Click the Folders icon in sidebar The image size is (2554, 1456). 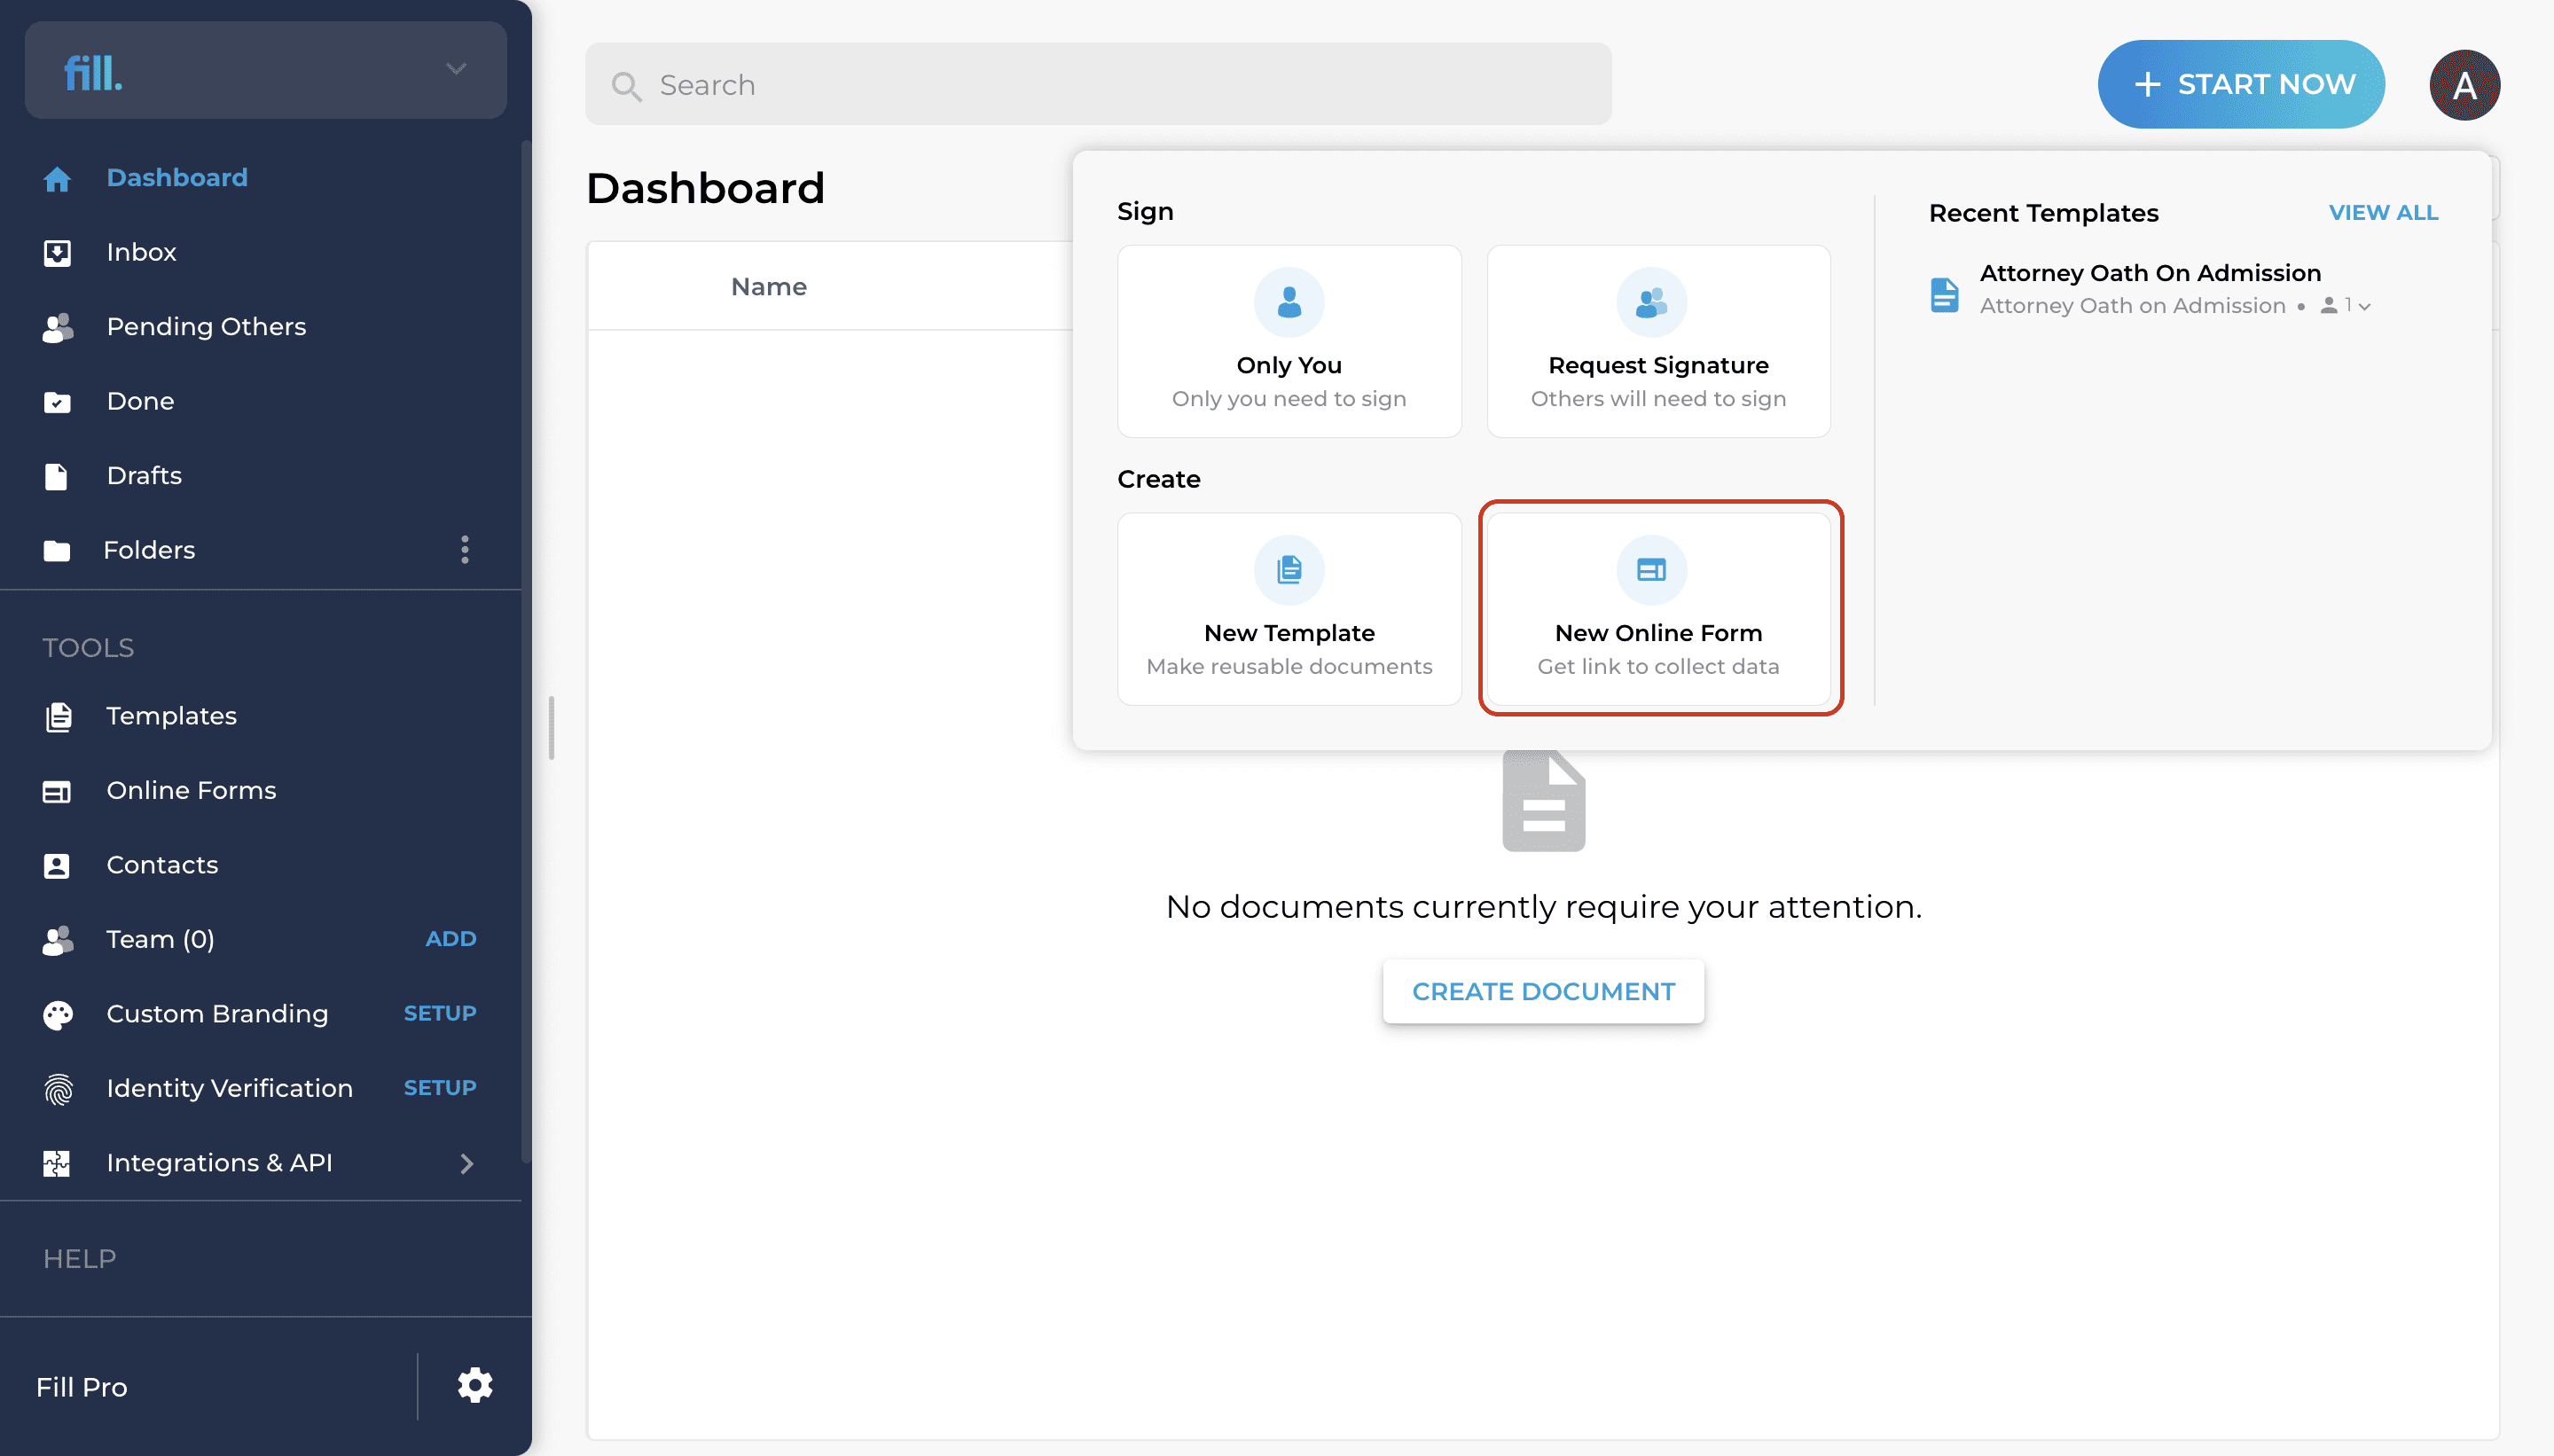57,550
